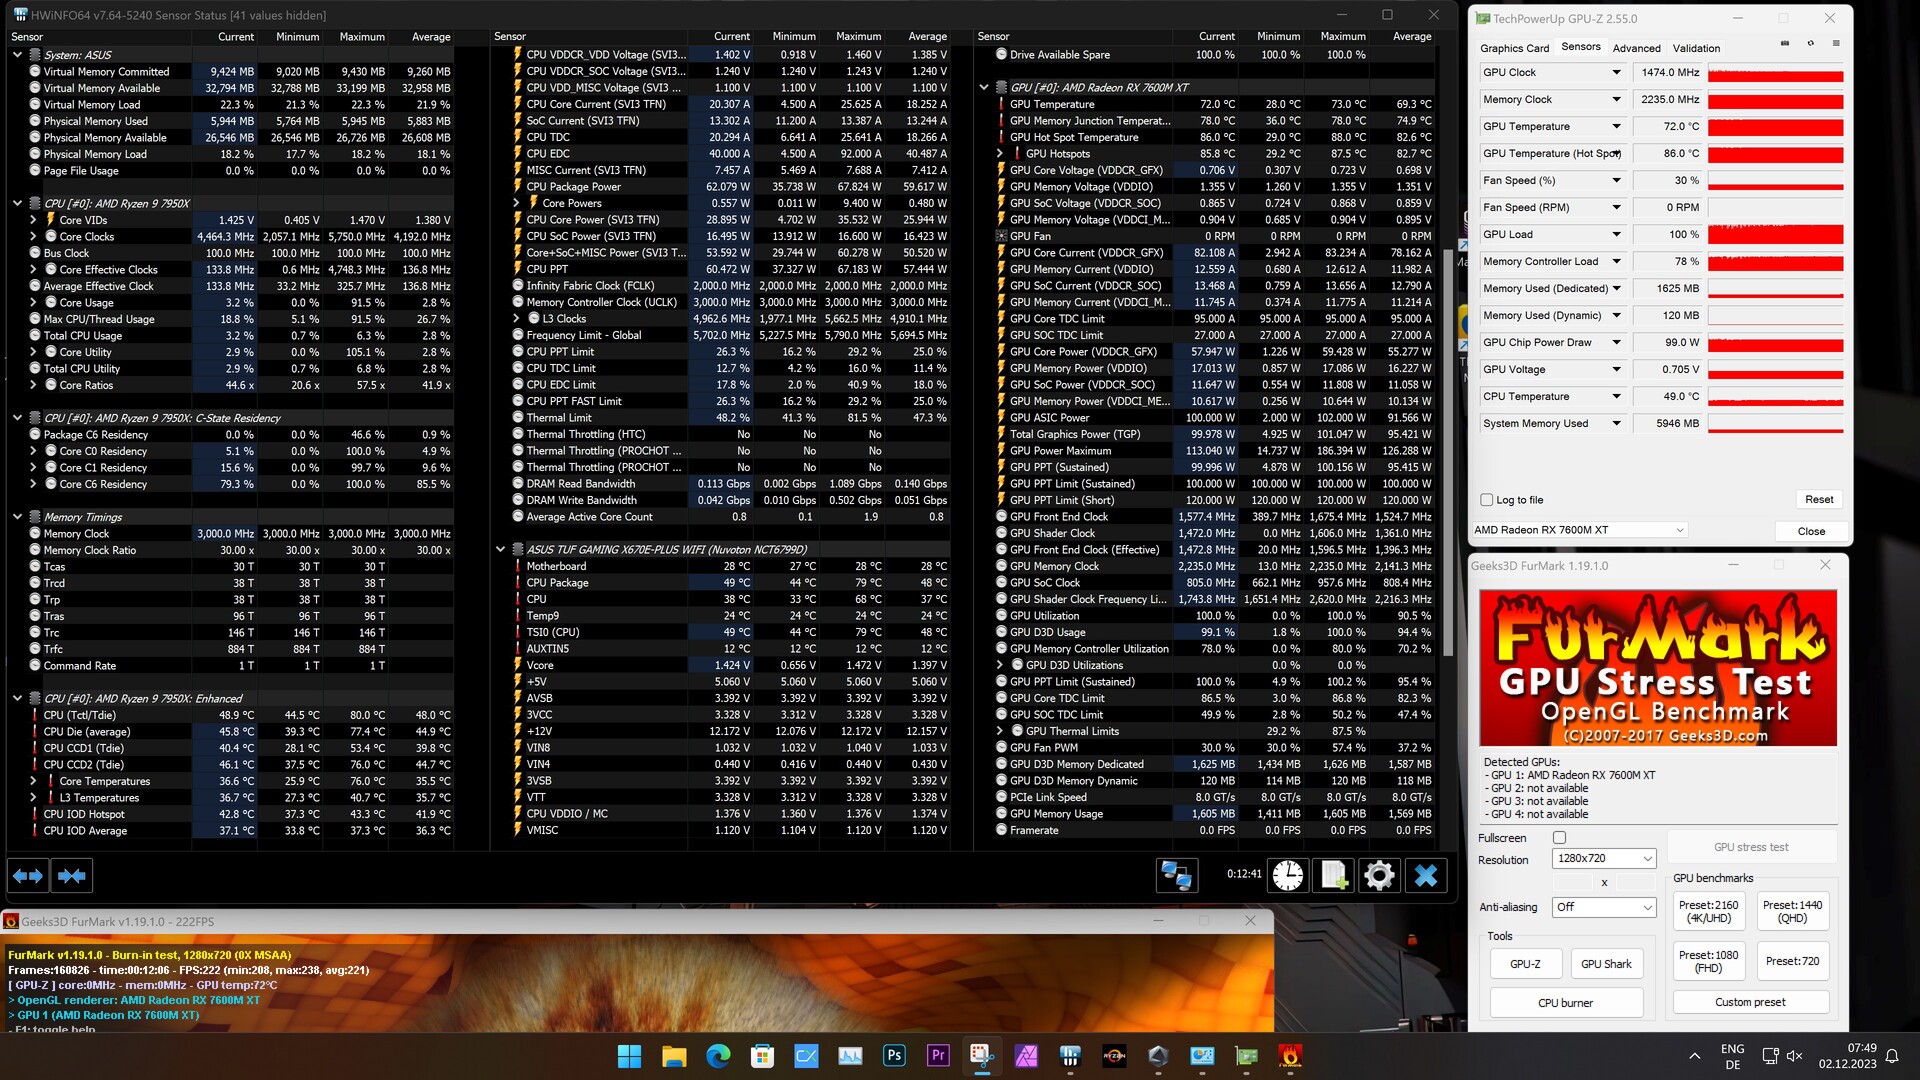The width and height of the screenshot is (1920, 1080).
Task: Open GPU selection dropdown AMD Radeon RX 7600M XT
Action: (x=1579, y=530)
